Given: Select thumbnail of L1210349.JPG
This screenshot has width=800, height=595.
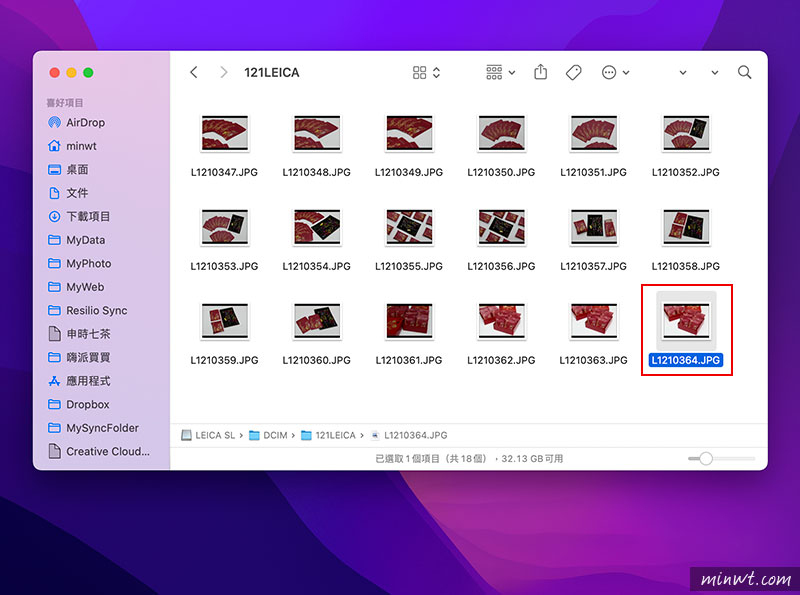Looking at the screenshot, I should coord(409,133).
